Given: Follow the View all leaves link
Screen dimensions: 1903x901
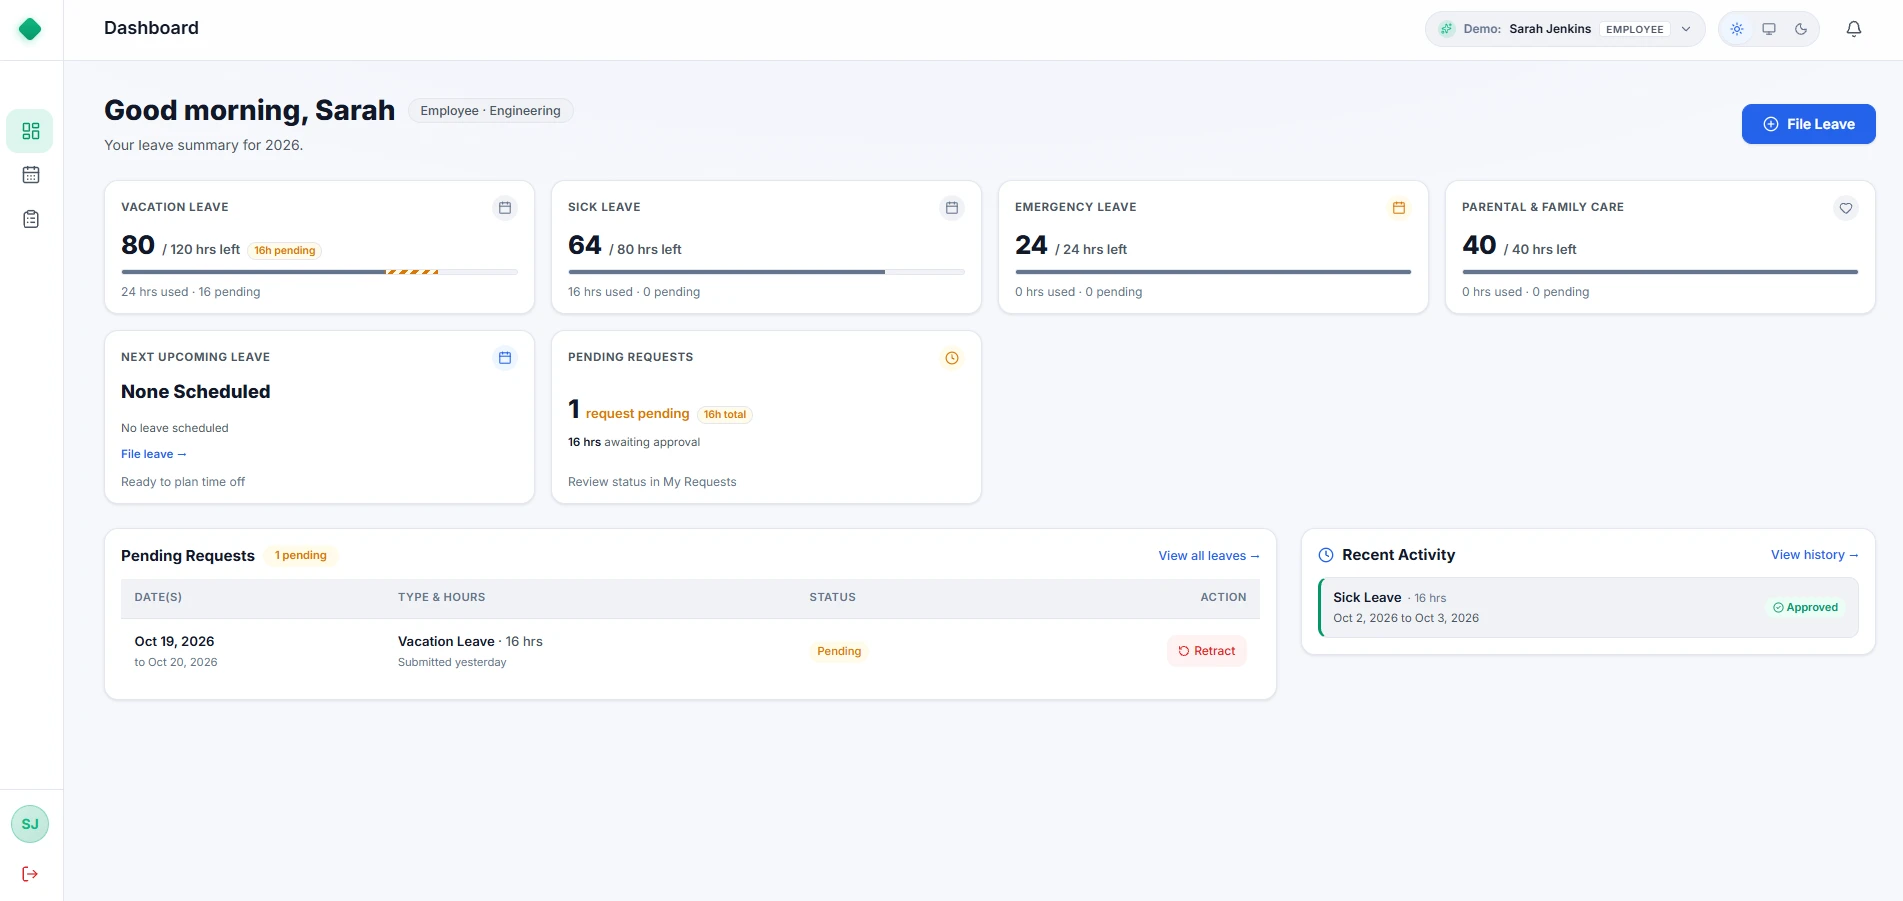Looking at the screenshot, I should pos(1208,556).
